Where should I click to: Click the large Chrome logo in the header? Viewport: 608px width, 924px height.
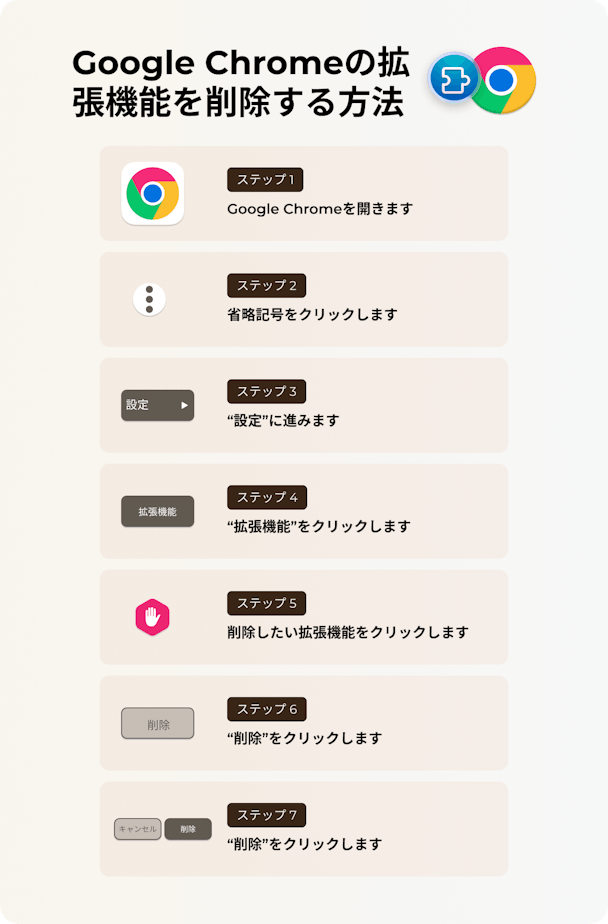(503, 80)
